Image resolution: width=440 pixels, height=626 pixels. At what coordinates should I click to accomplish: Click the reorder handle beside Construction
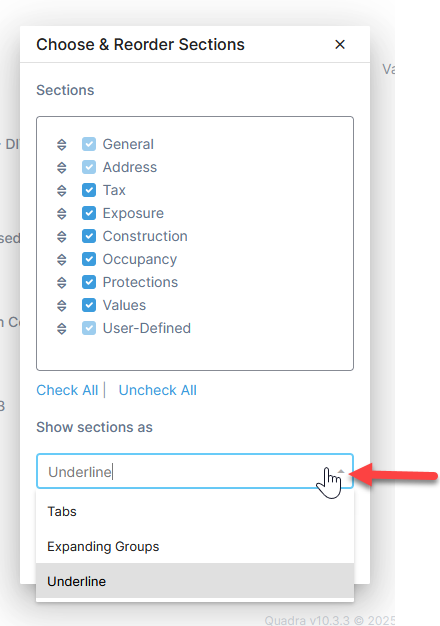pyautogui.click(x=61, y=237)
